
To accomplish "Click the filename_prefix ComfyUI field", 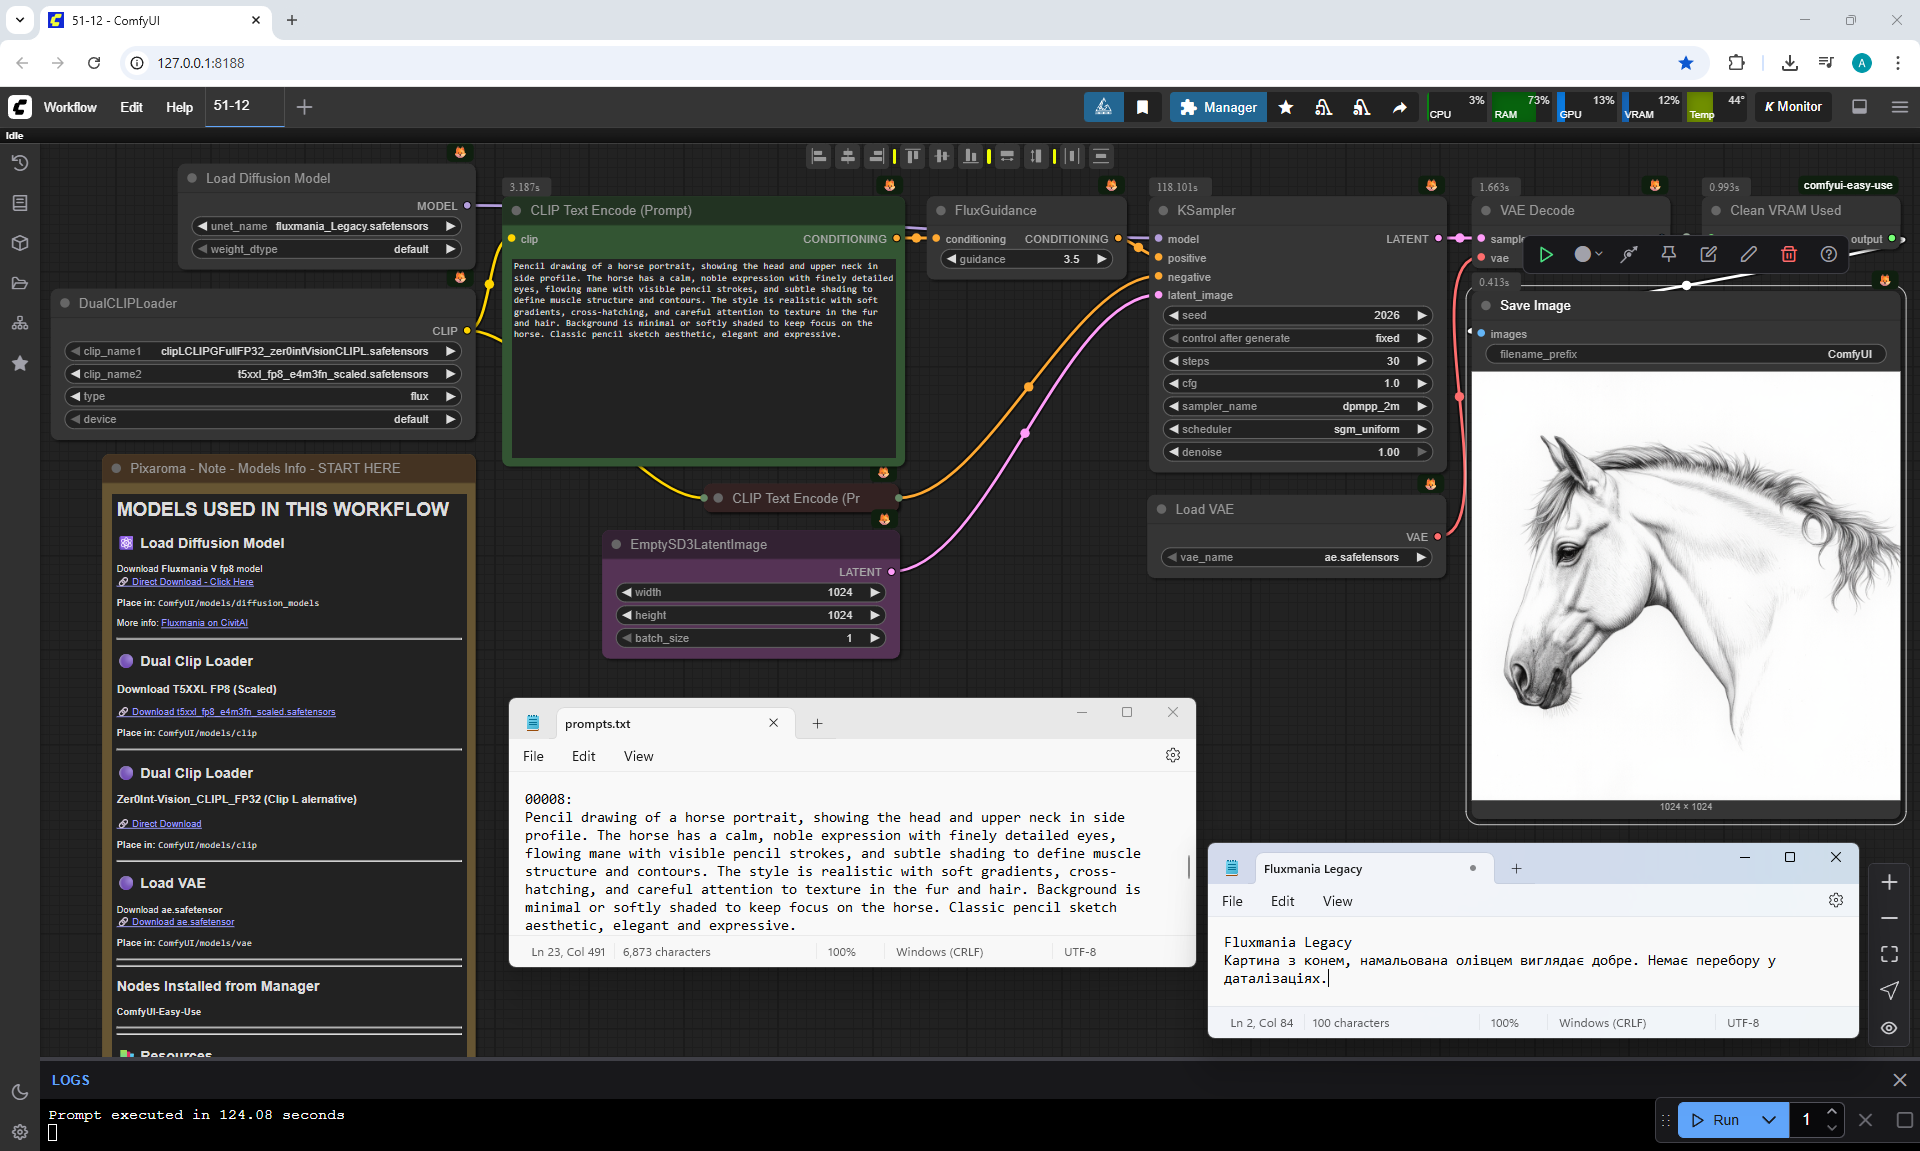I will click(1685, 354).
